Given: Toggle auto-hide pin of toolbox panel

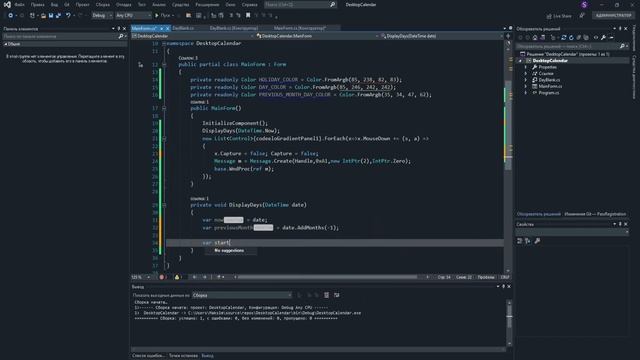Looking at the screenshot, I should tap(119, 29).
